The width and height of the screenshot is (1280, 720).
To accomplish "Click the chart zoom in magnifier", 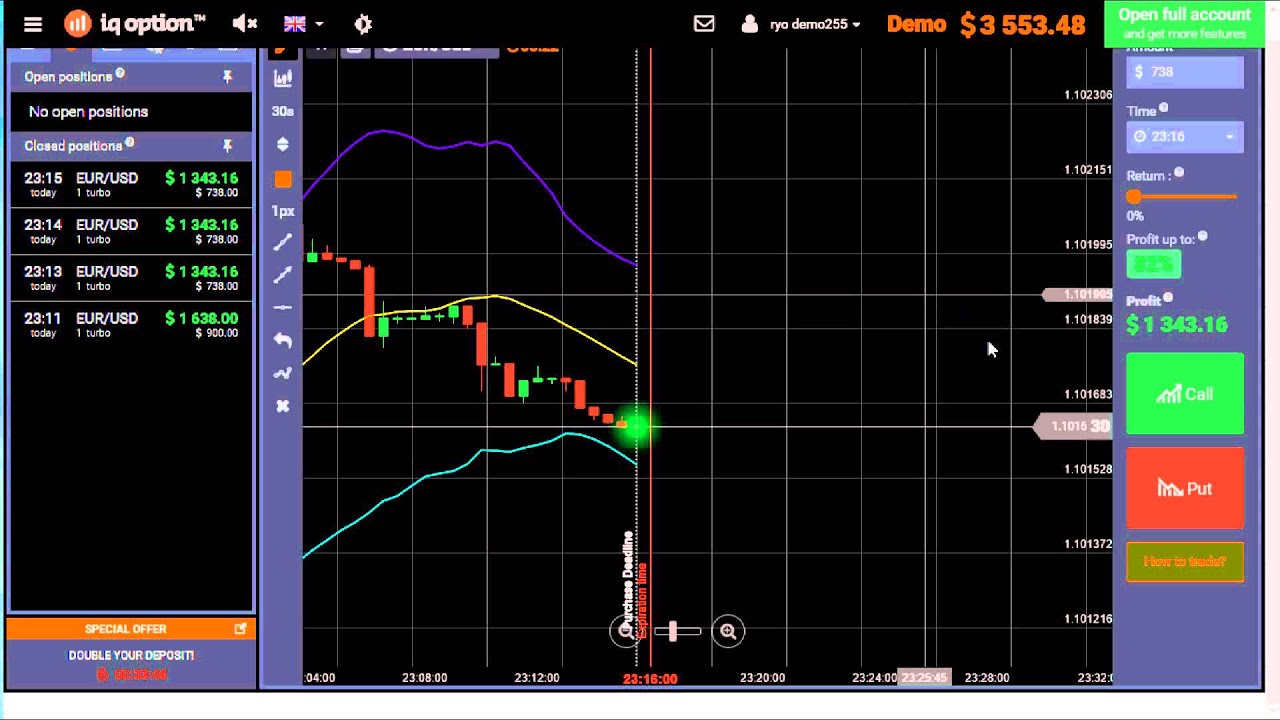I will click(x=728, y=631).
